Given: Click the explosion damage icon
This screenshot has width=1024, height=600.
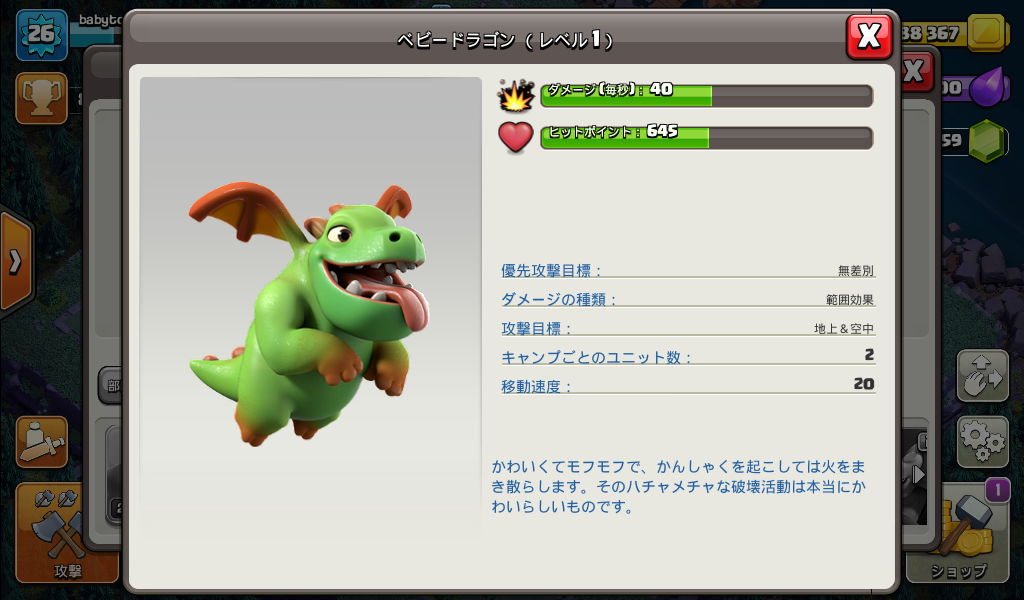Looking at the screenshot, I should pyautogui.click(x=516, y=95).
